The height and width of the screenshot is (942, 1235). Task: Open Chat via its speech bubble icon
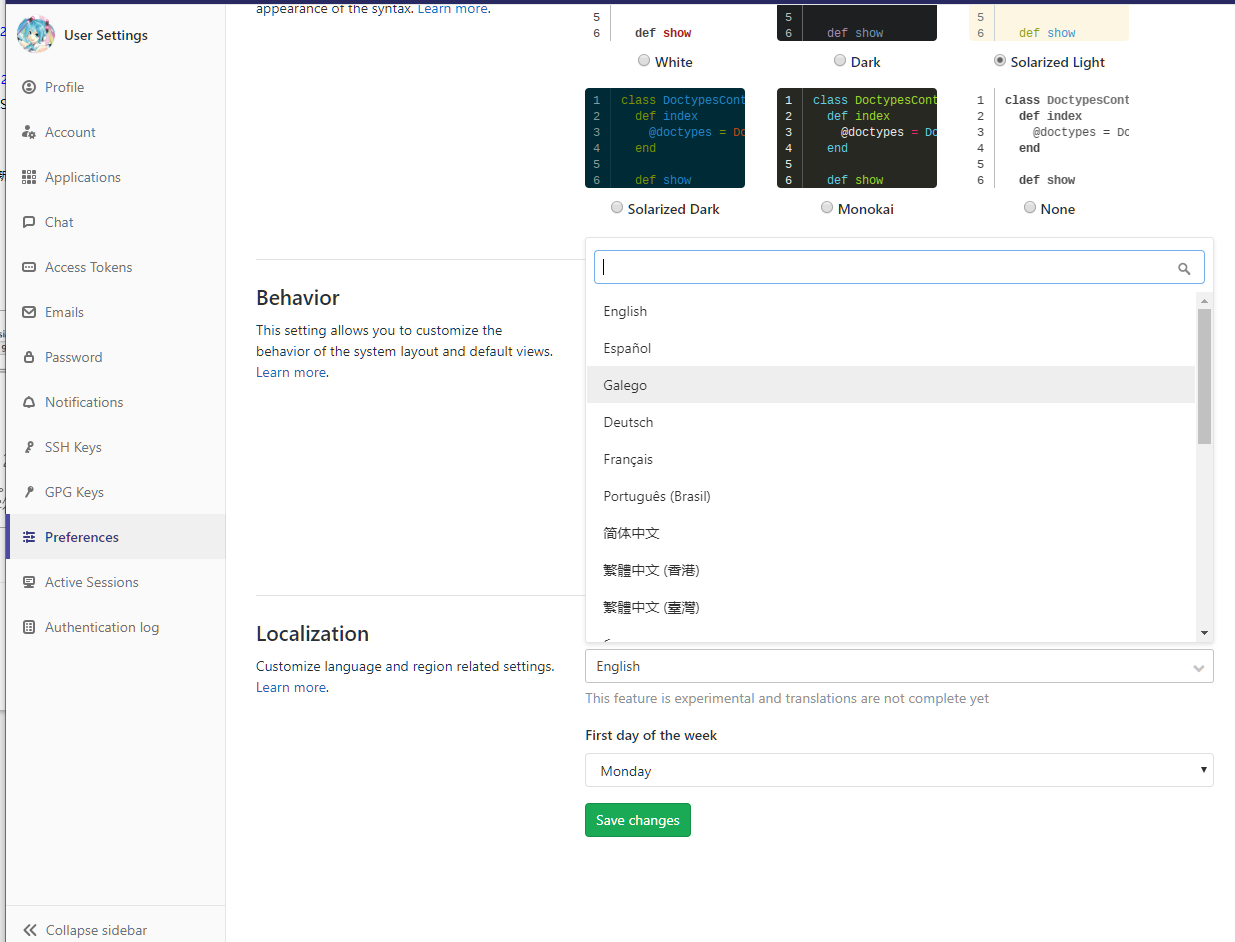tap(29, 222)
